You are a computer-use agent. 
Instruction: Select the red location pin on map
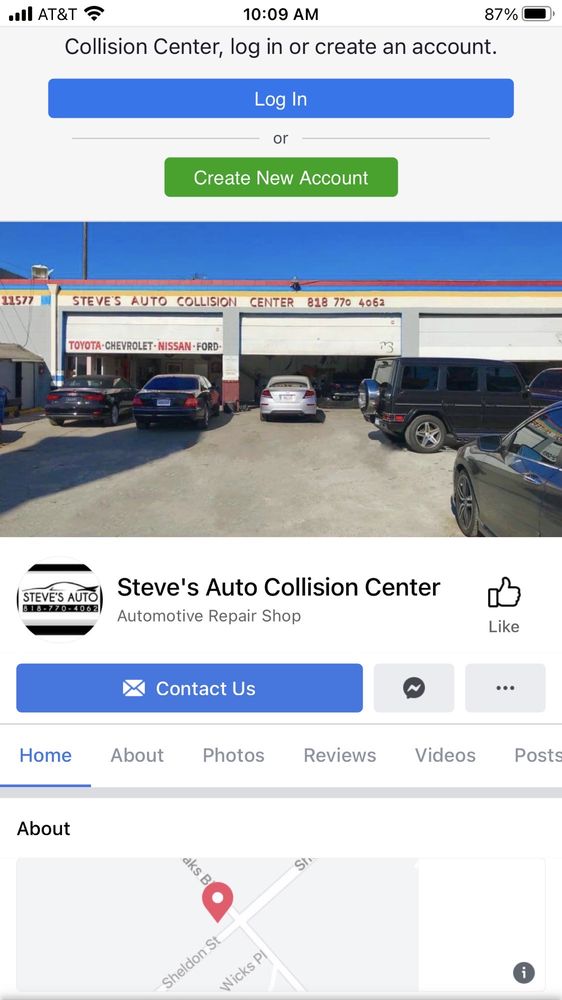[218, 902]
